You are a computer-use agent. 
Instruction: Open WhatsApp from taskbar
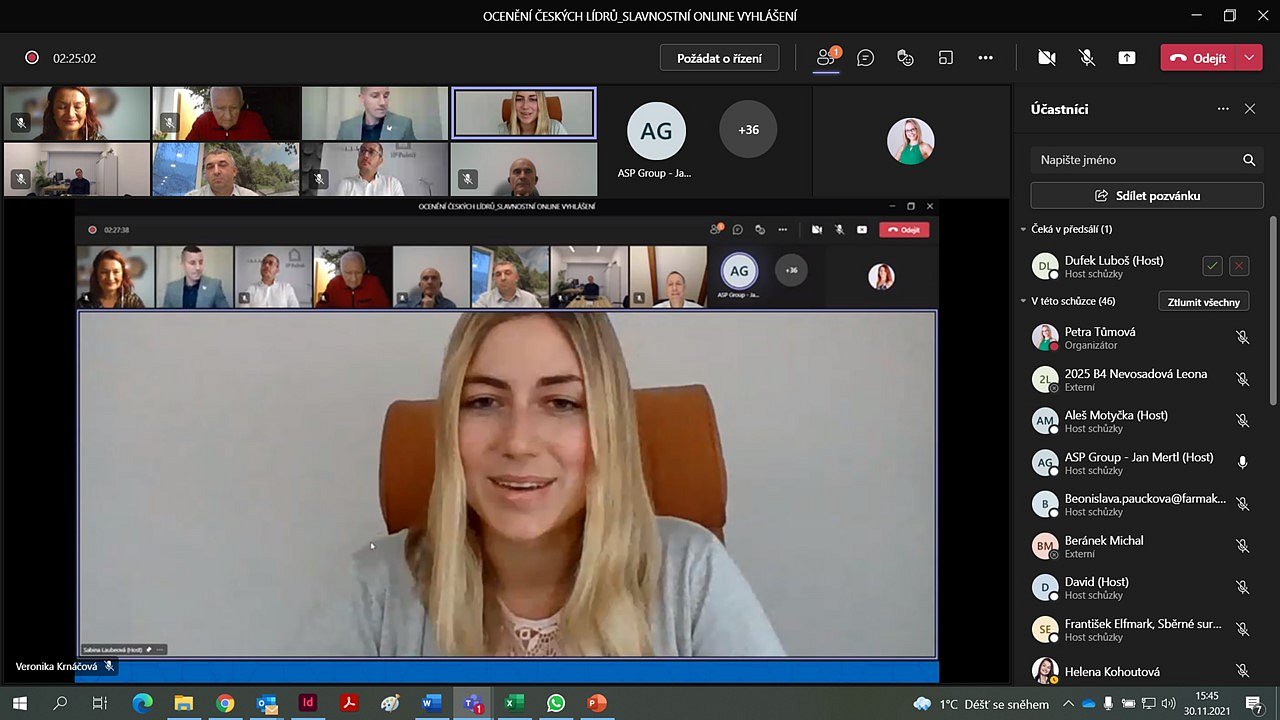pyautogui.click(x=556, y=703)
